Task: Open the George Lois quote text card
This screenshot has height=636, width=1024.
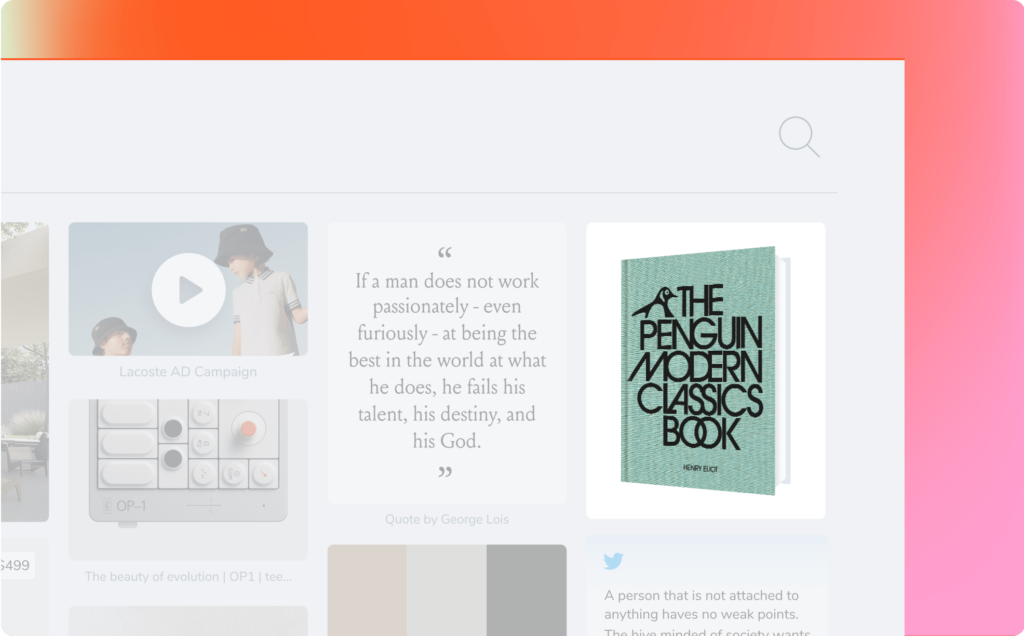Action: [447, 363]
